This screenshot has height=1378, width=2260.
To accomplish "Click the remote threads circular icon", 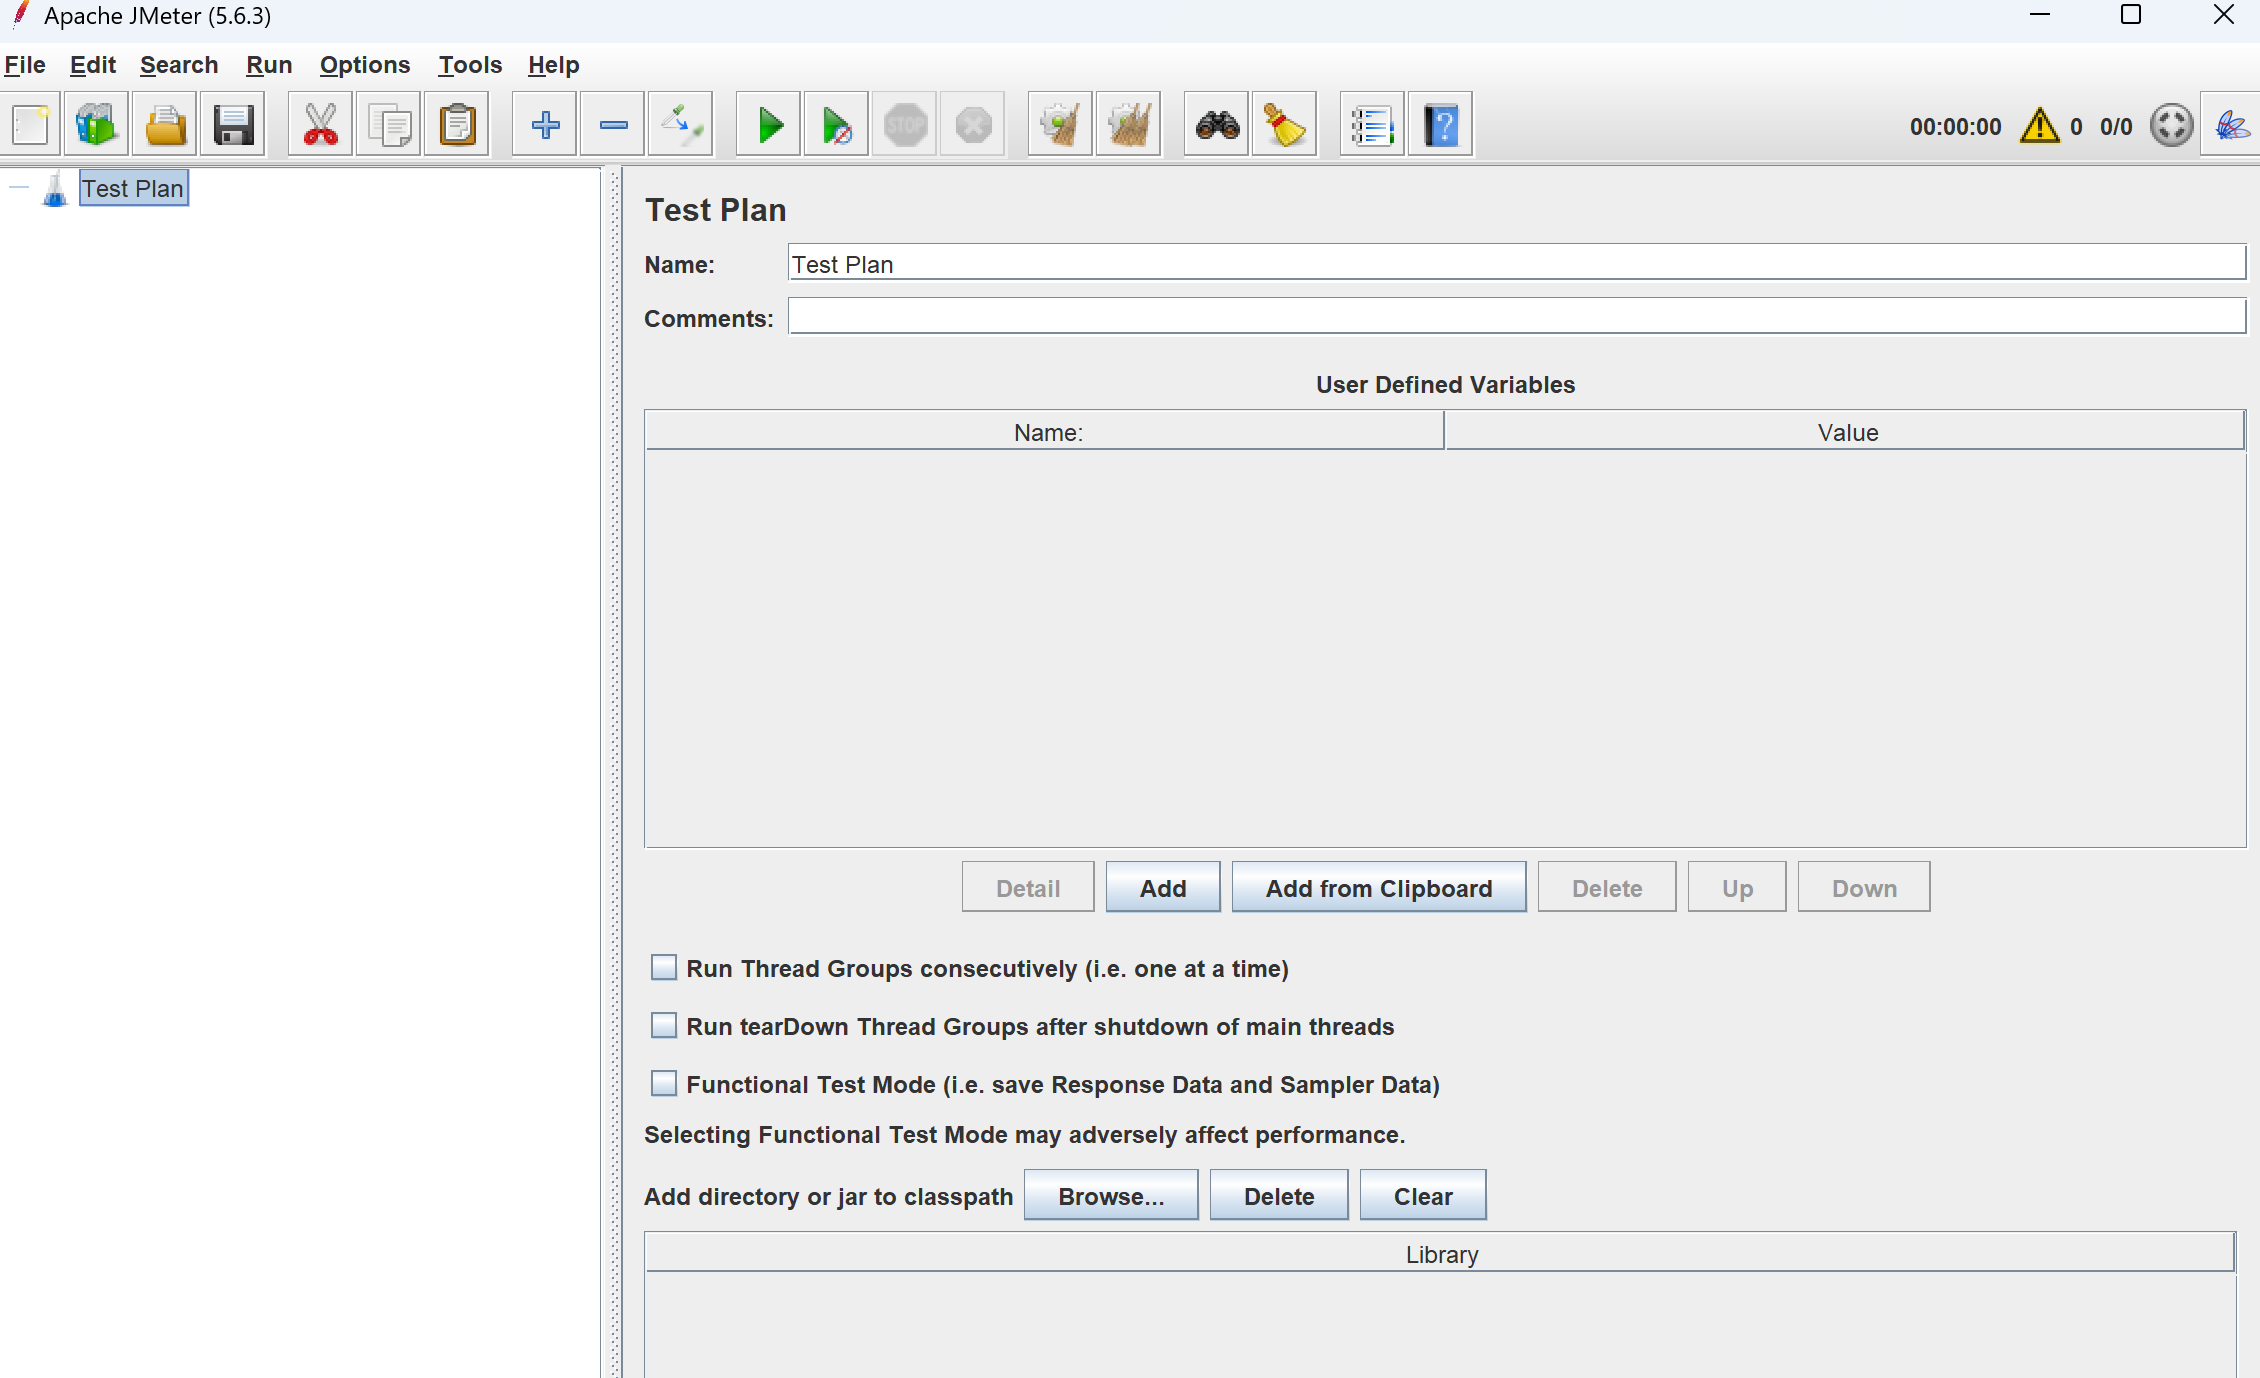I will point(2172,126).
